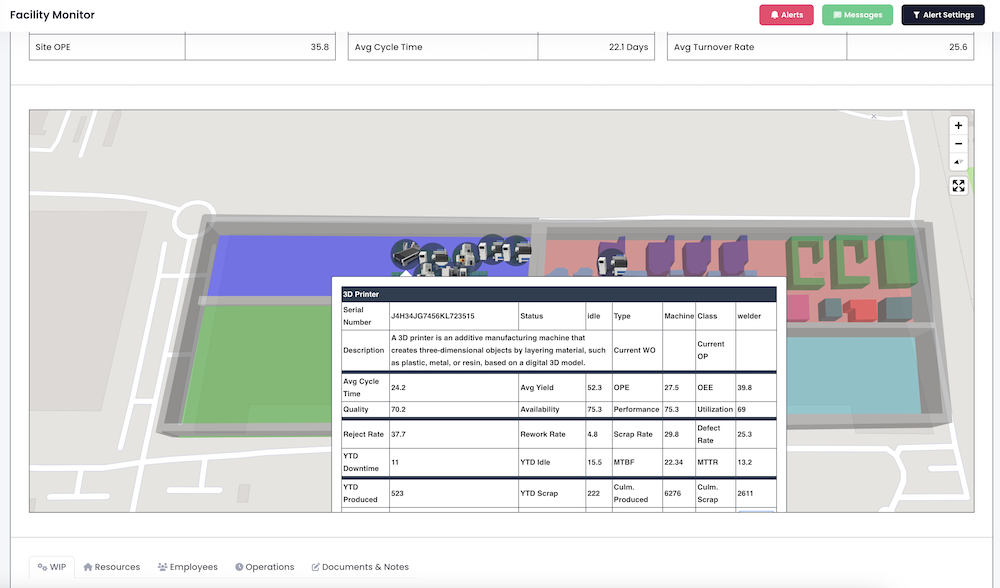Click the clock icon beside Operations
This screenshot has height=588, width=1000.
[x=238, y=567]
